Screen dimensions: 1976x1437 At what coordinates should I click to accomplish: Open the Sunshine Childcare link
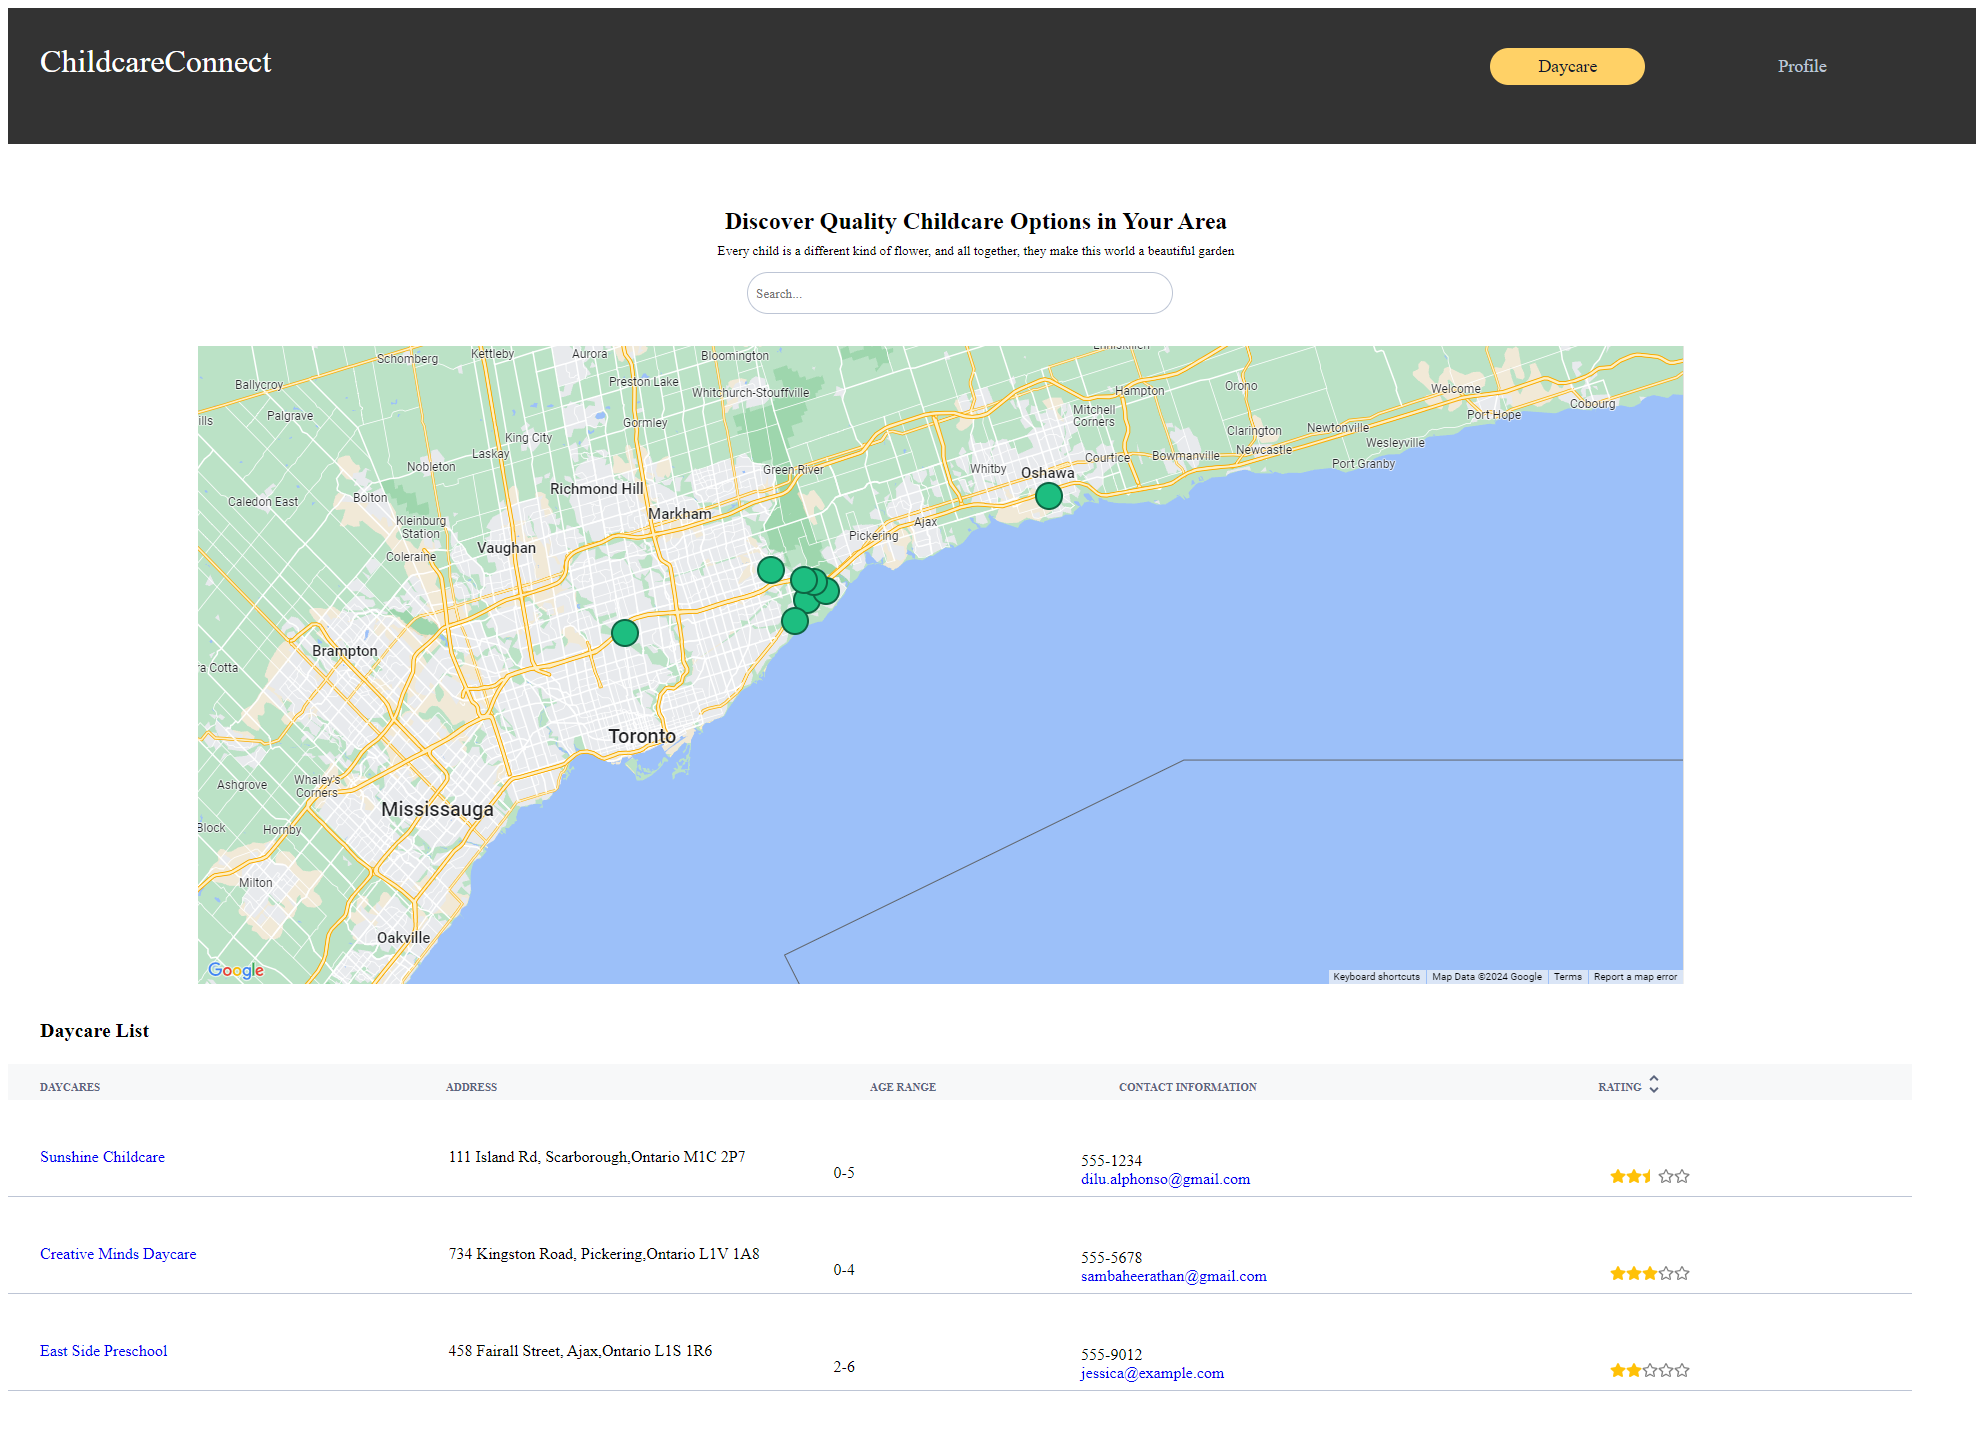[x=102, y=1157]
